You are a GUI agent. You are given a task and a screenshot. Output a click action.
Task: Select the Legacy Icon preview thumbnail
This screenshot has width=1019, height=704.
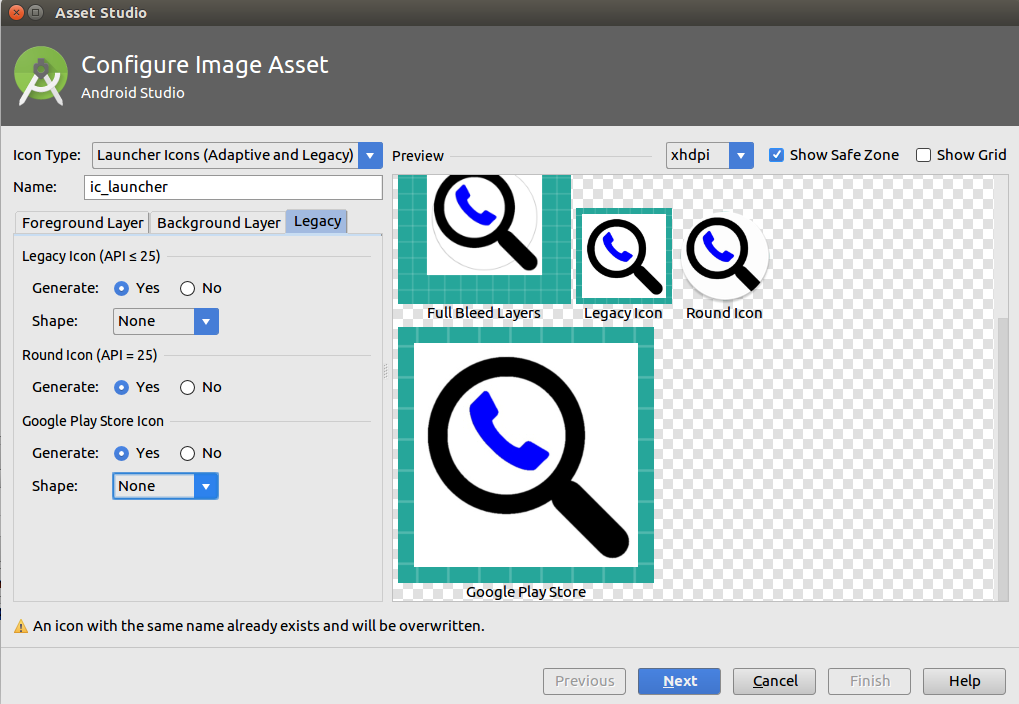coord(623,256)
